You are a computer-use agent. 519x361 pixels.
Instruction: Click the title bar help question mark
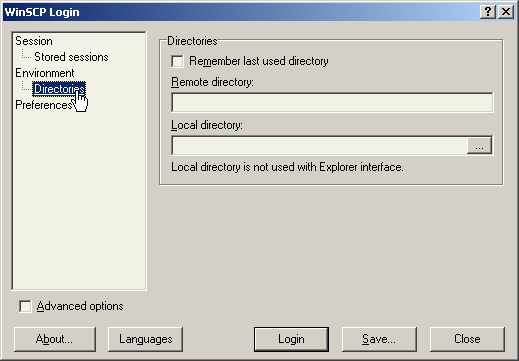point(488,12)
